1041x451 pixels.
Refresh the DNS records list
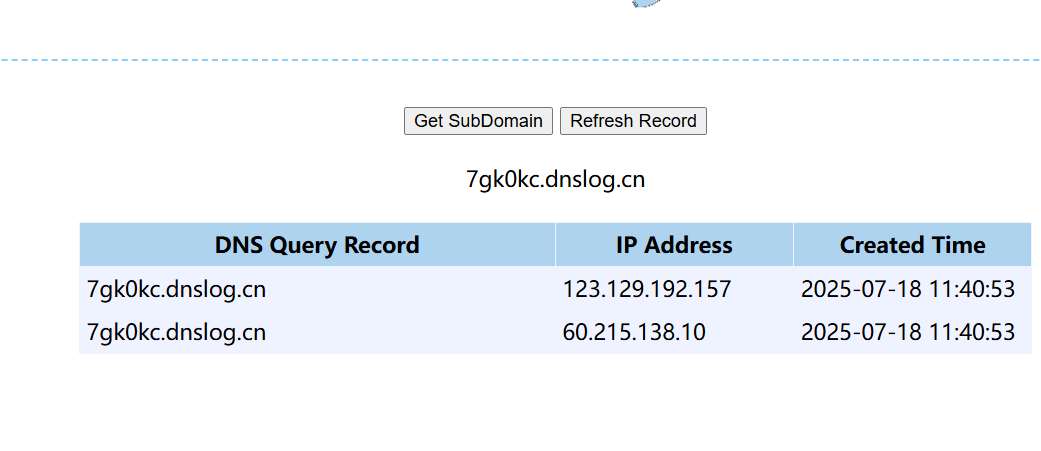[x=633, y=121]
